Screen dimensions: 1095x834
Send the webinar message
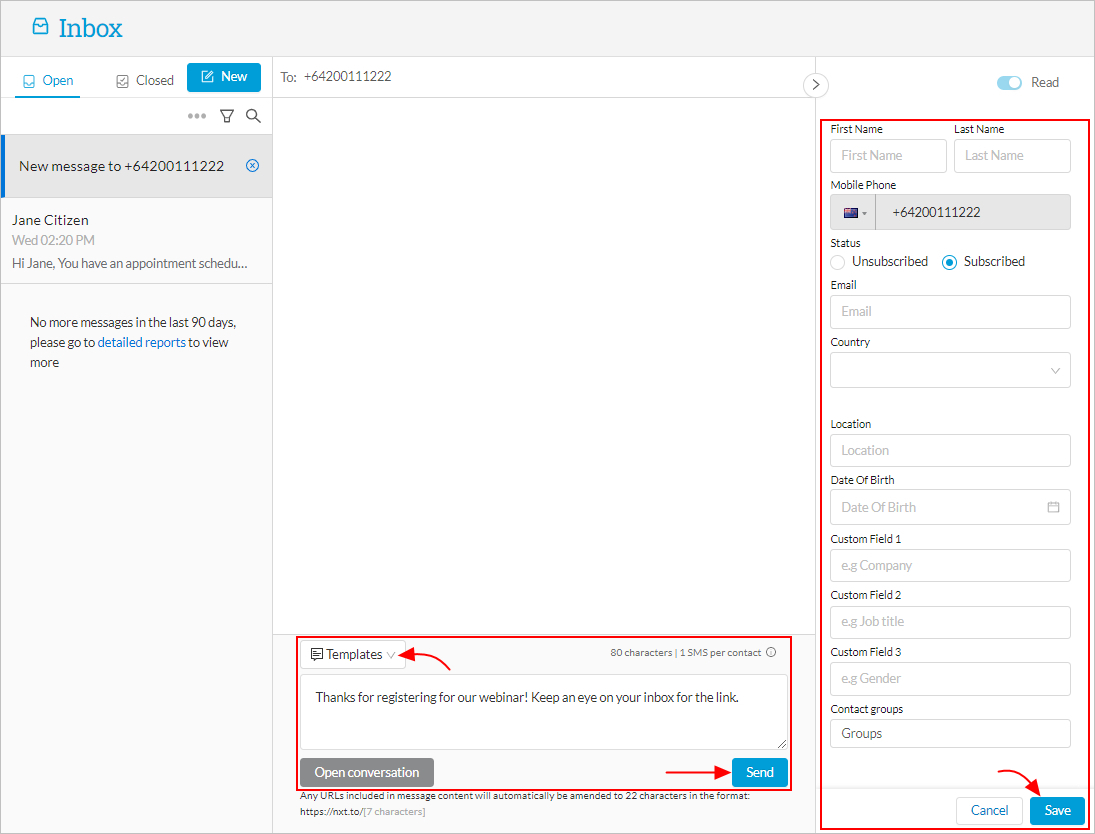760,773
